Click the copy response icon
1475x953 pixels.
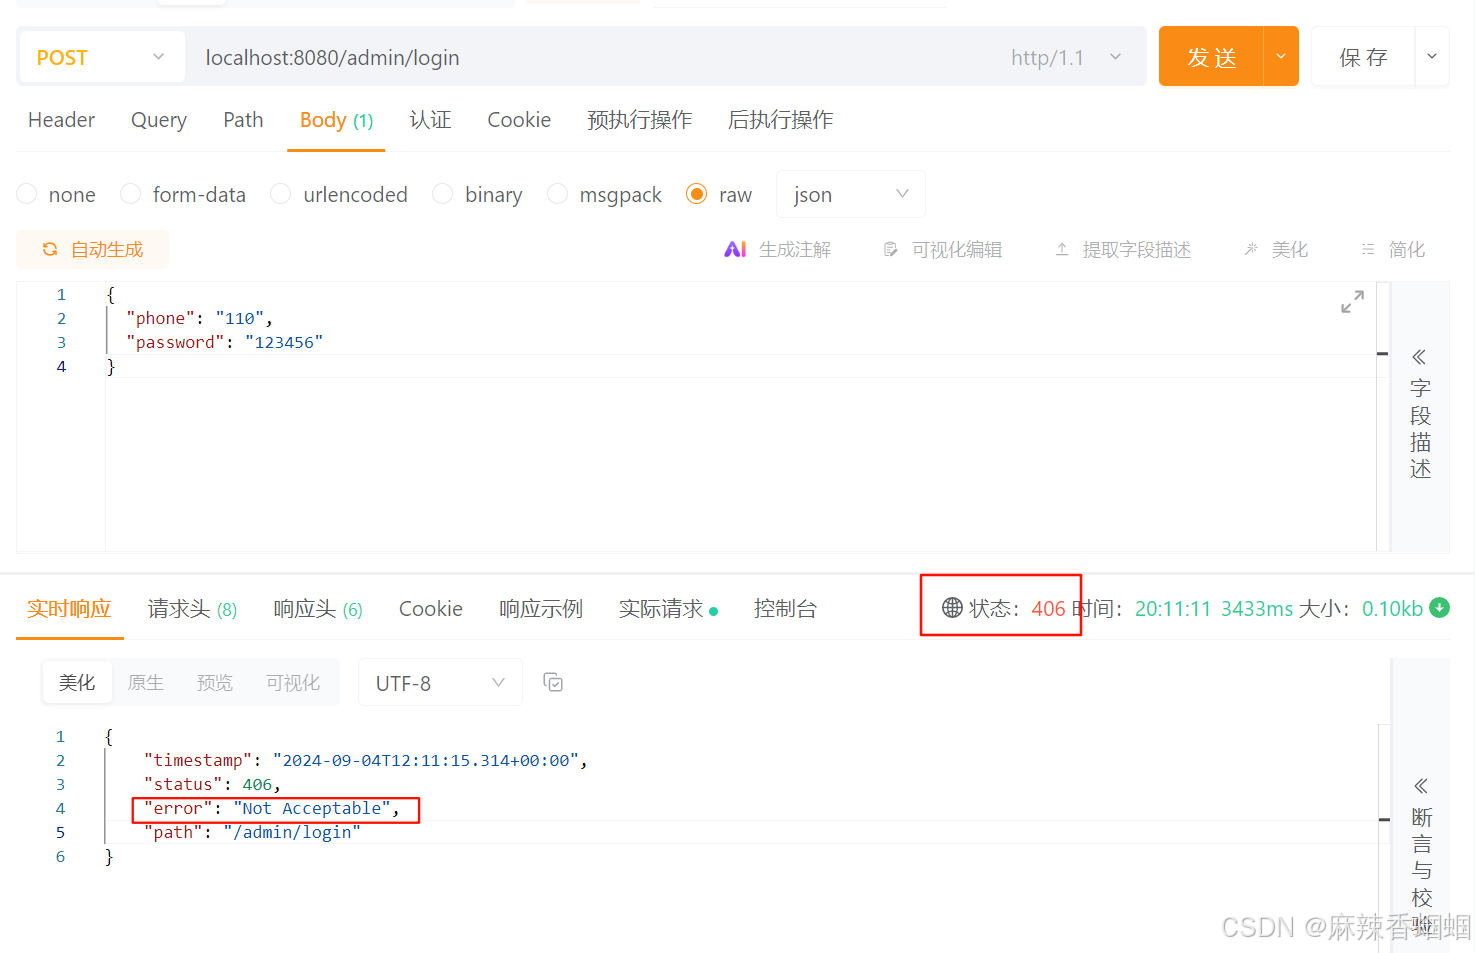[x=553, y=682]
